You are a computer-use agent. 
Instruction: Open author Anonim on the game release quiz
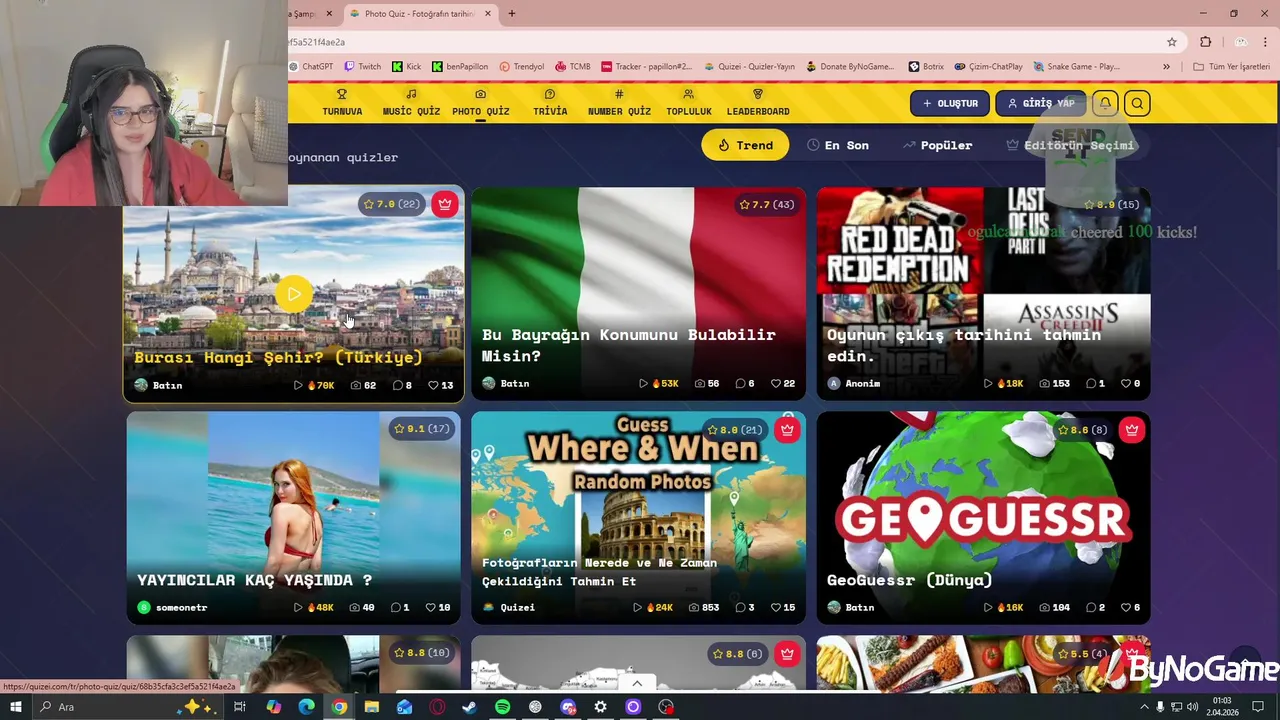[x=853, y=384]
